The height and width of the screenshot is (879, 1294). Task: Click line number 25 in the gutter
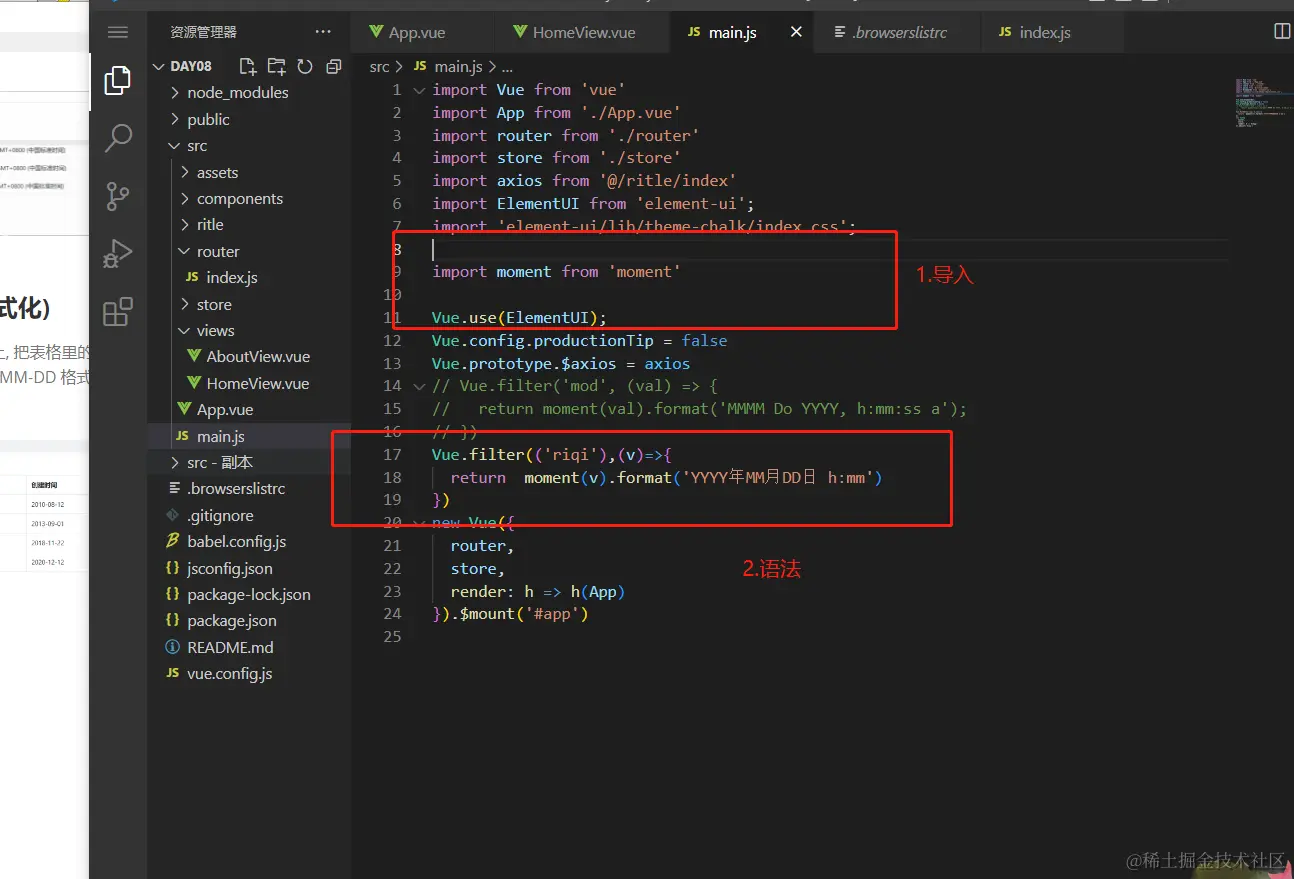[392, 636]
